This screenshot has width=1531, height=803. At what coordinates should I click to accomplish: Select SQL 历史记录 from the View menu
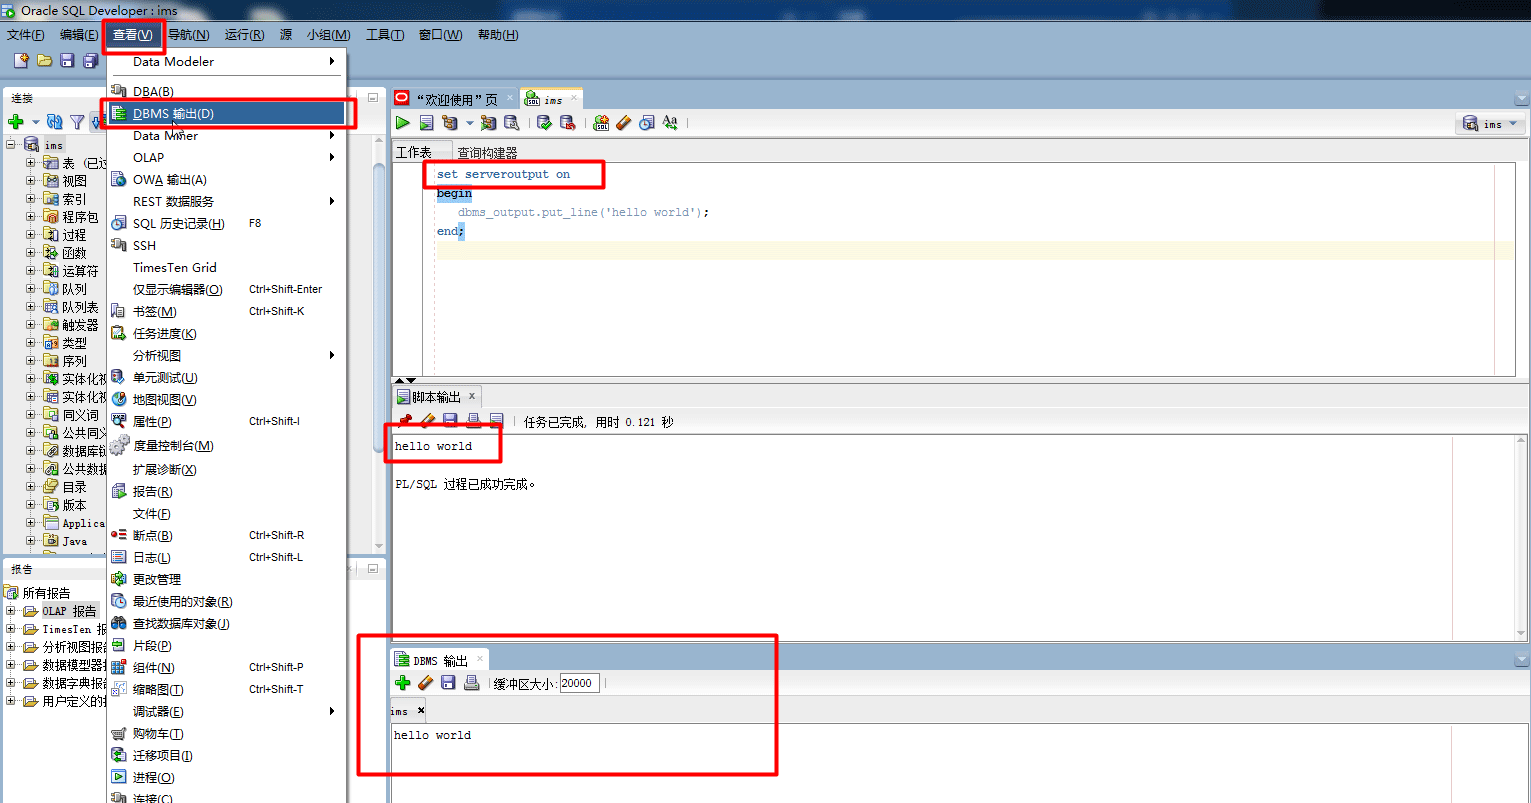coord(178,224)
